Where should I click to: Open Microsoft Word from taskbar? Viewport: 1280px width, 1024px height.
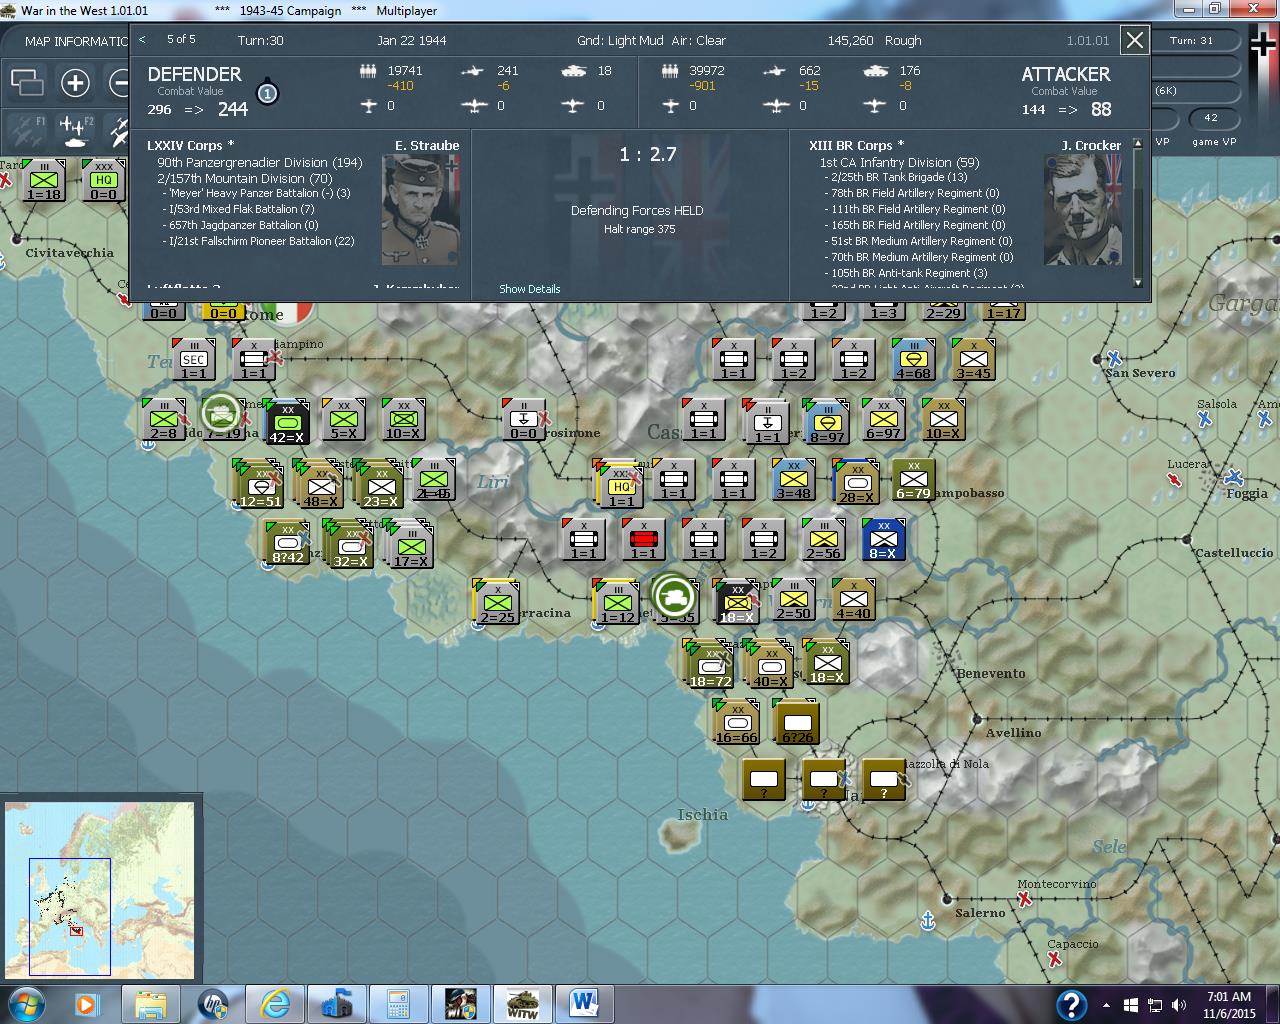[583, 1003]
